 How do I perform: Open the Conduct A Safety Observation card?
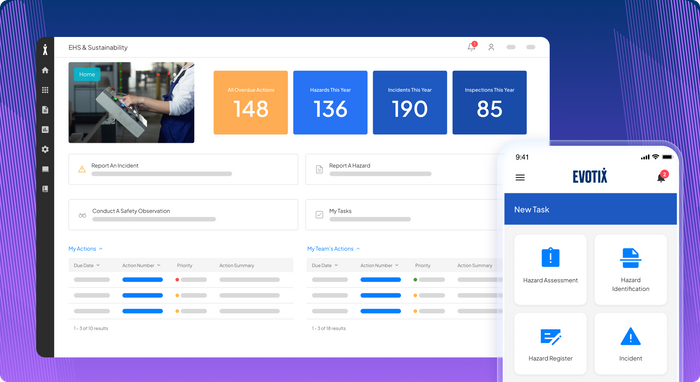(183, 215)
